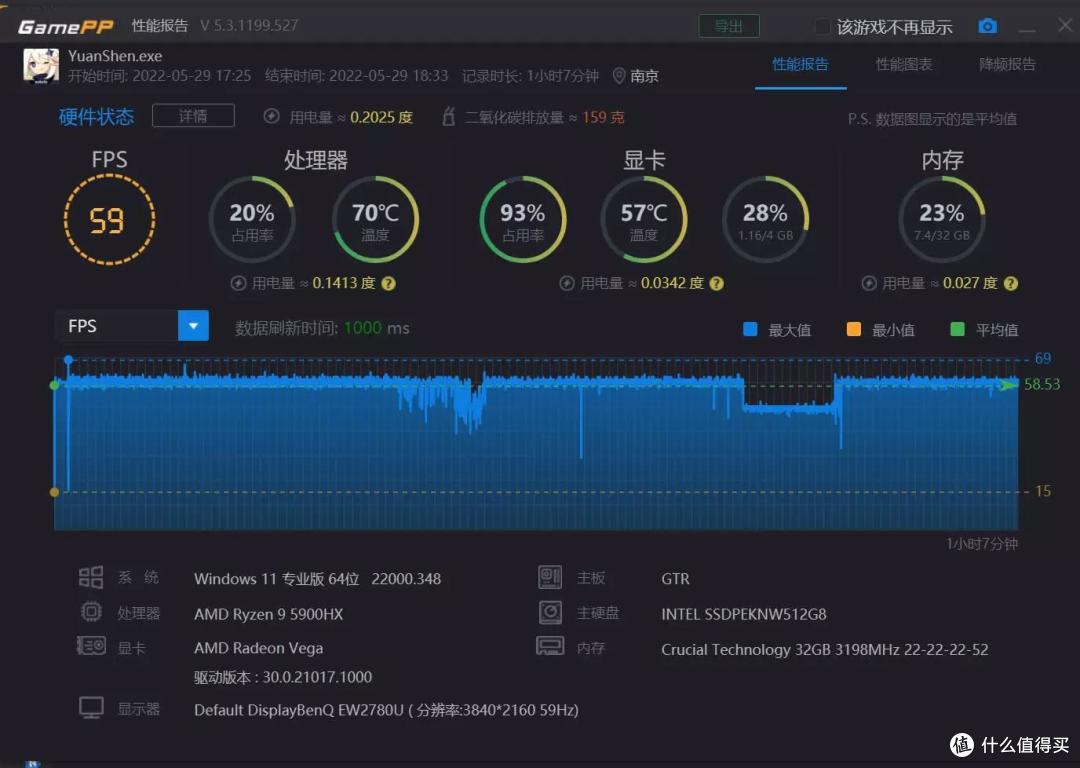Click the RAM module icon beside 内存 row
Screen dimensions: 1080x768
point(550,646)
